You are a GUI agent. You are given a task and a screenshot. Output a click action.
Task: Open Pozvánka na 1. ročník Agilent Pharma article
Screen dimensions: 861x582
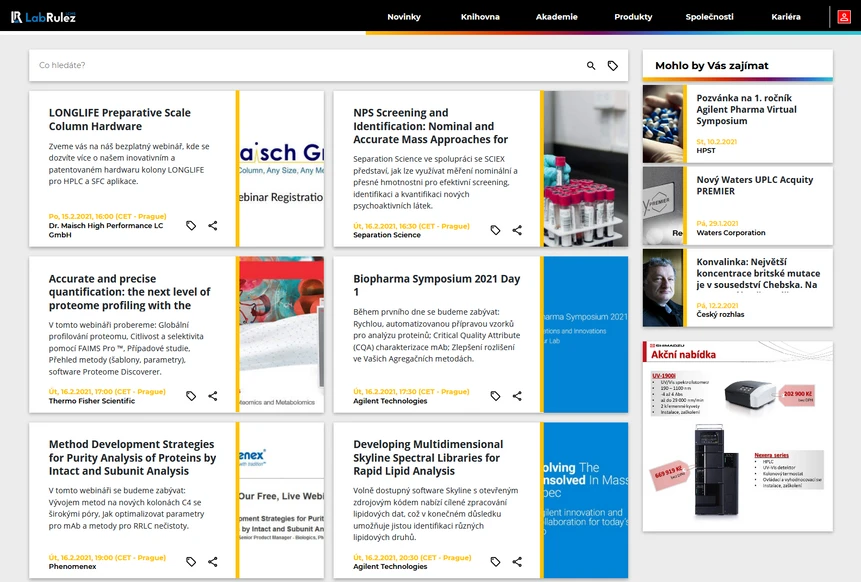(746, 109)
